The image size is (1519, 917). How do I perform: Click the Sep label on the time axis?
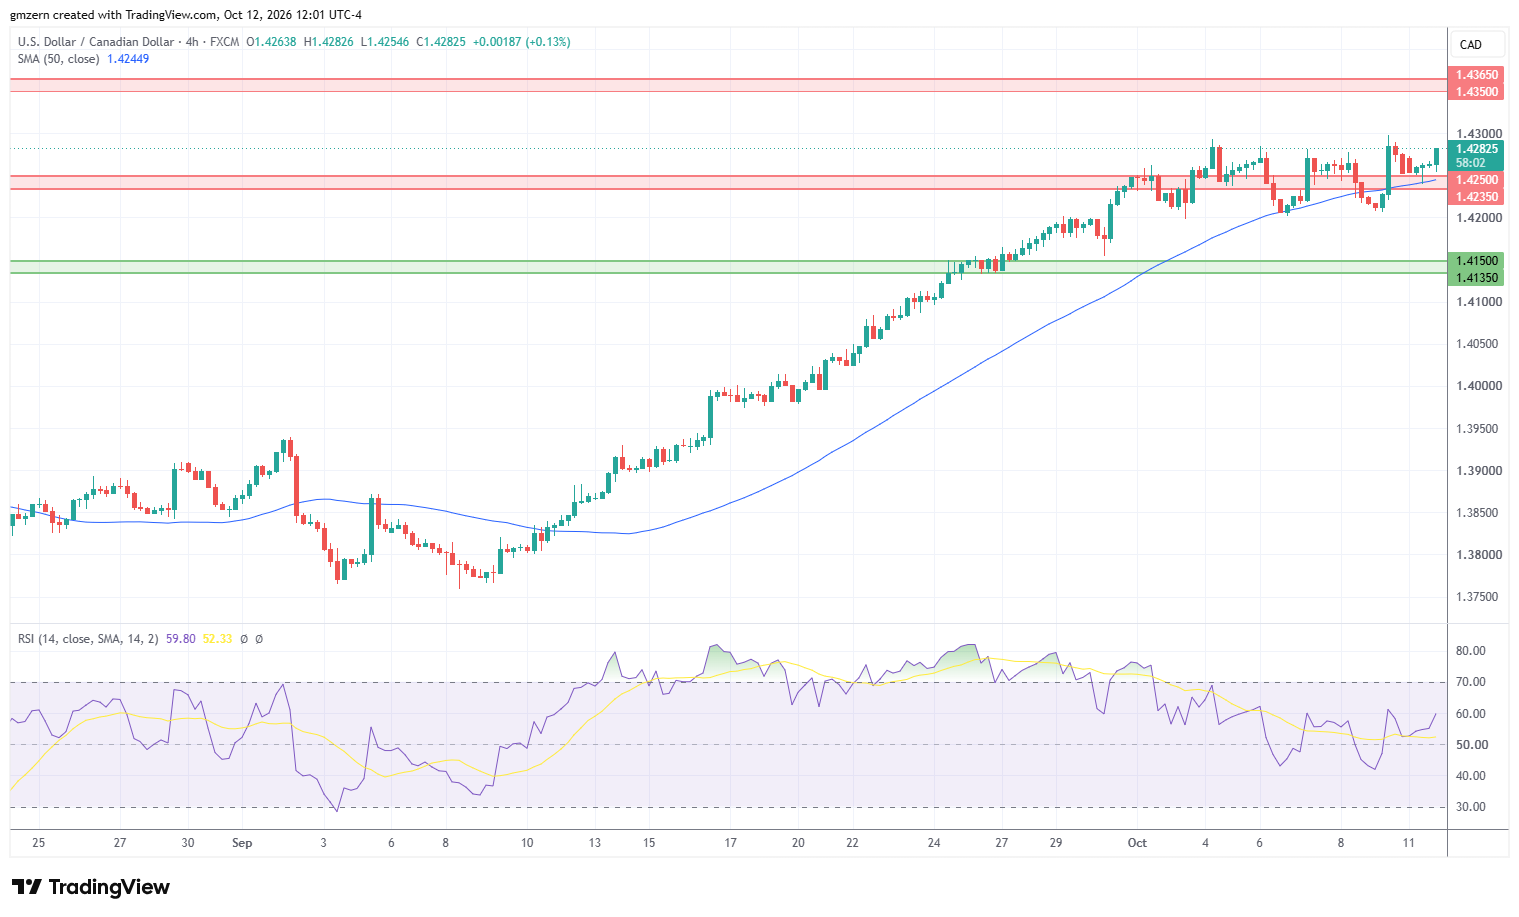tap(242, 843)
